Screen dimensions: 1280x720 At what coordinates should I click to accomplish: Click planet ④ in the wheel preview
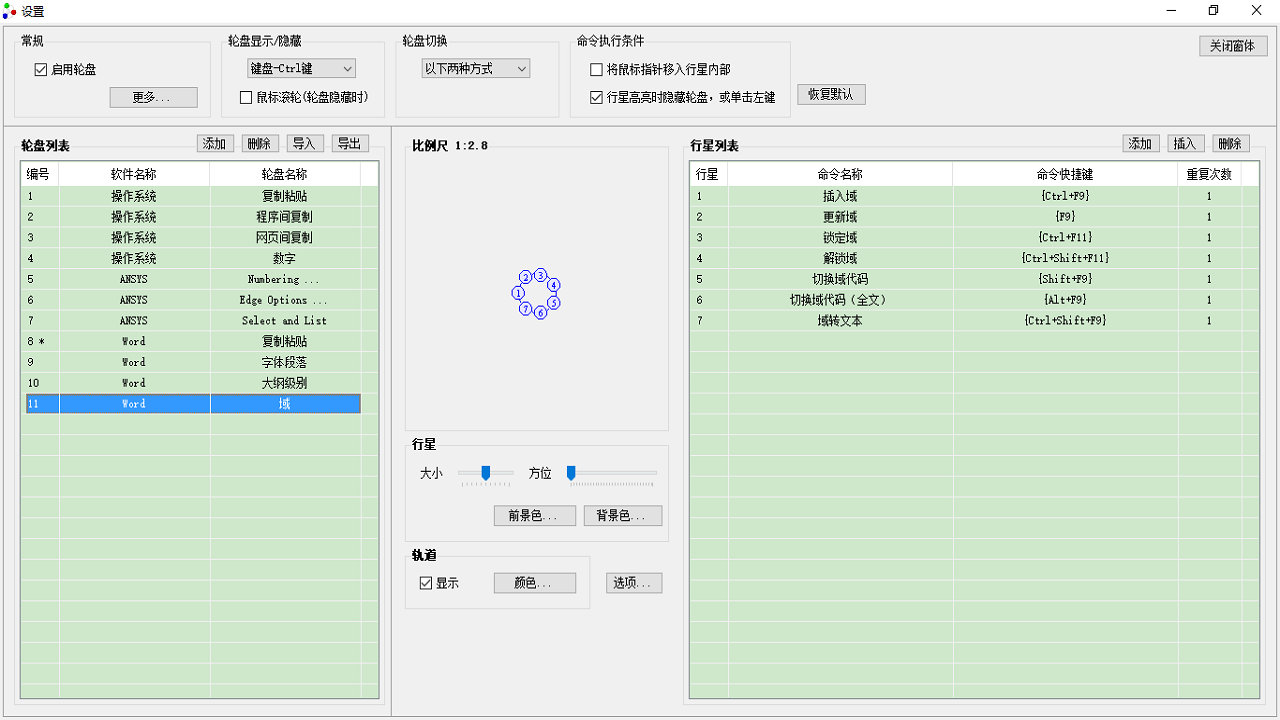[x=554, y=286]
